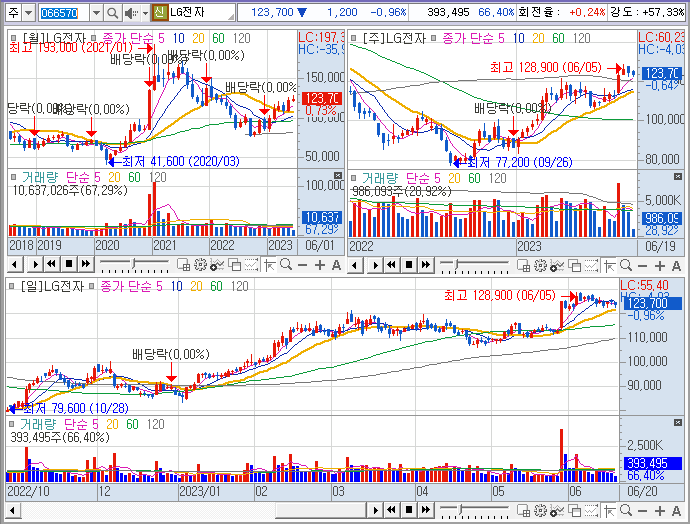Weekly chart: open chart settings gear icon
This screenshot has height=524, width=690.
pos(540,265)
